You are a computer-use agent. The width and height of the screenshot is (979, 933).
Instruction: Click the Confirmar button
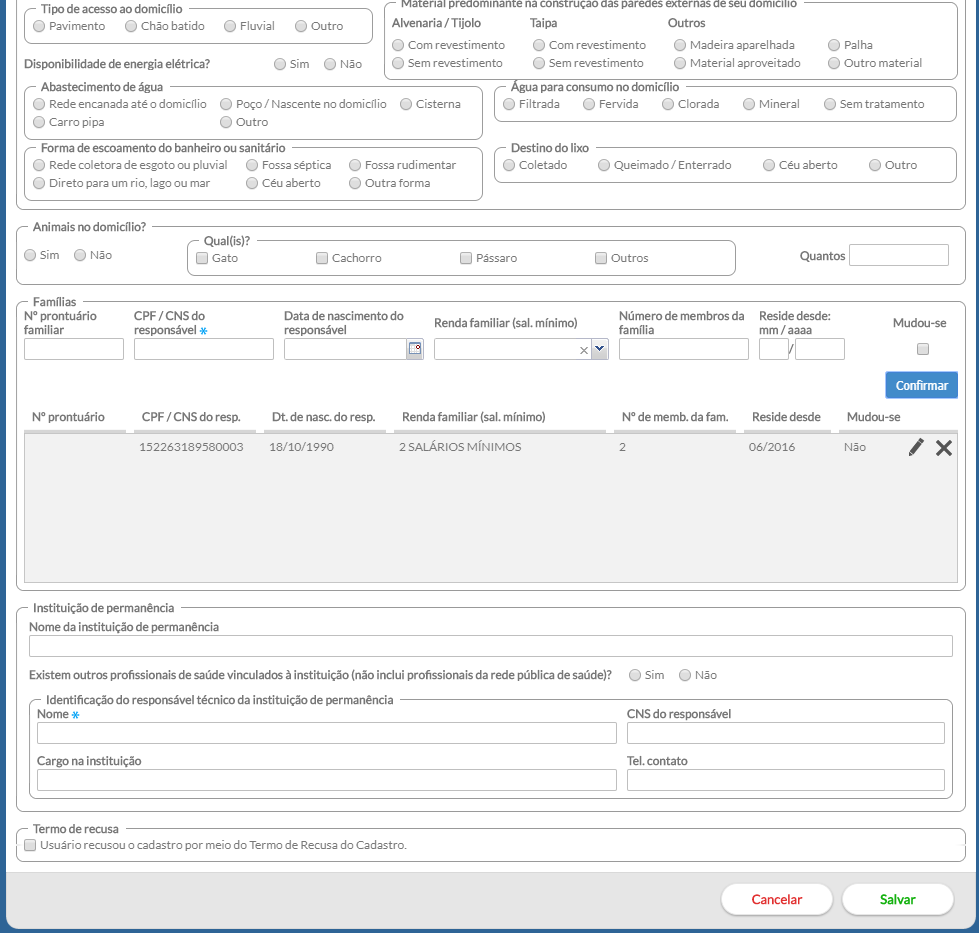point(922,385)
